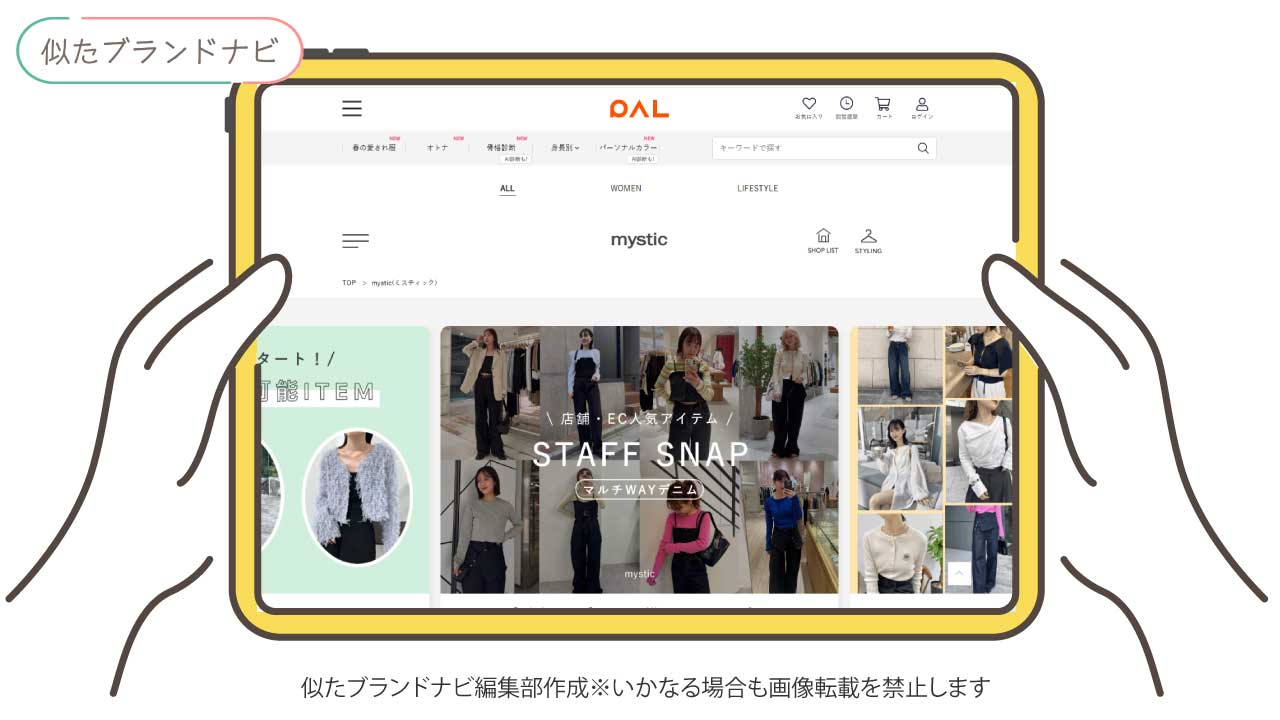1280x720 pixels.
Task: Click the scroll-to-top arrow button
Action: (x=959, y=573)
